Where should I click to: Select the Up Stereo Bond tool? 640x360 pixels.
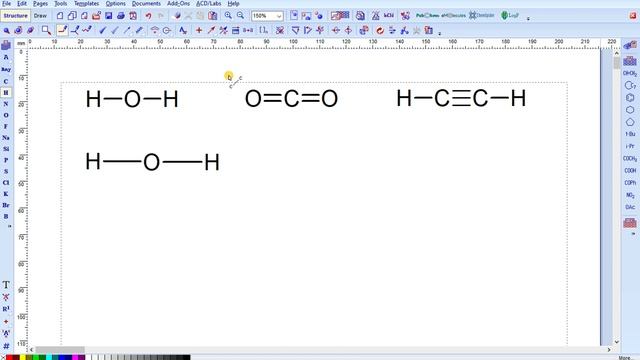coord(102,30)
